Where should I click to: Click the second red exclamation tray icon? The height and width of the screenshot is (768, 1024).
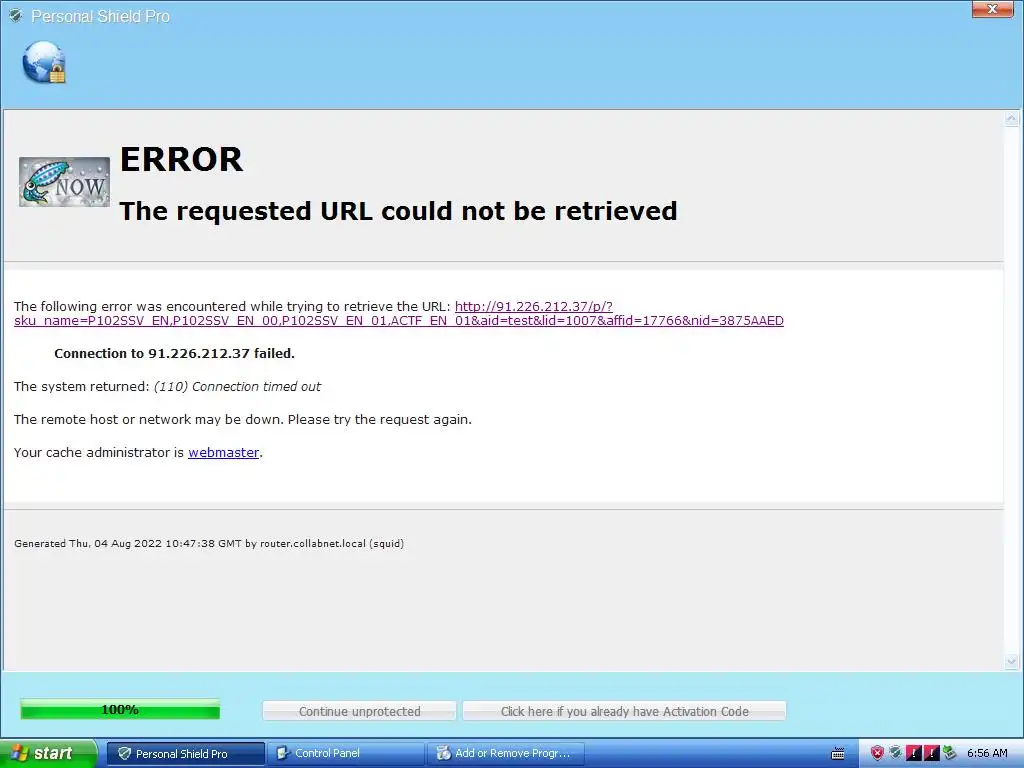[931, 753]
